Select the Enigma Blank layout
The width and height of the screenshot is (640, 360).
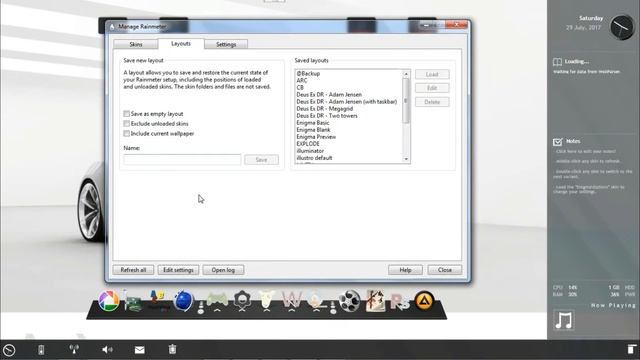(x=313, y=130)
